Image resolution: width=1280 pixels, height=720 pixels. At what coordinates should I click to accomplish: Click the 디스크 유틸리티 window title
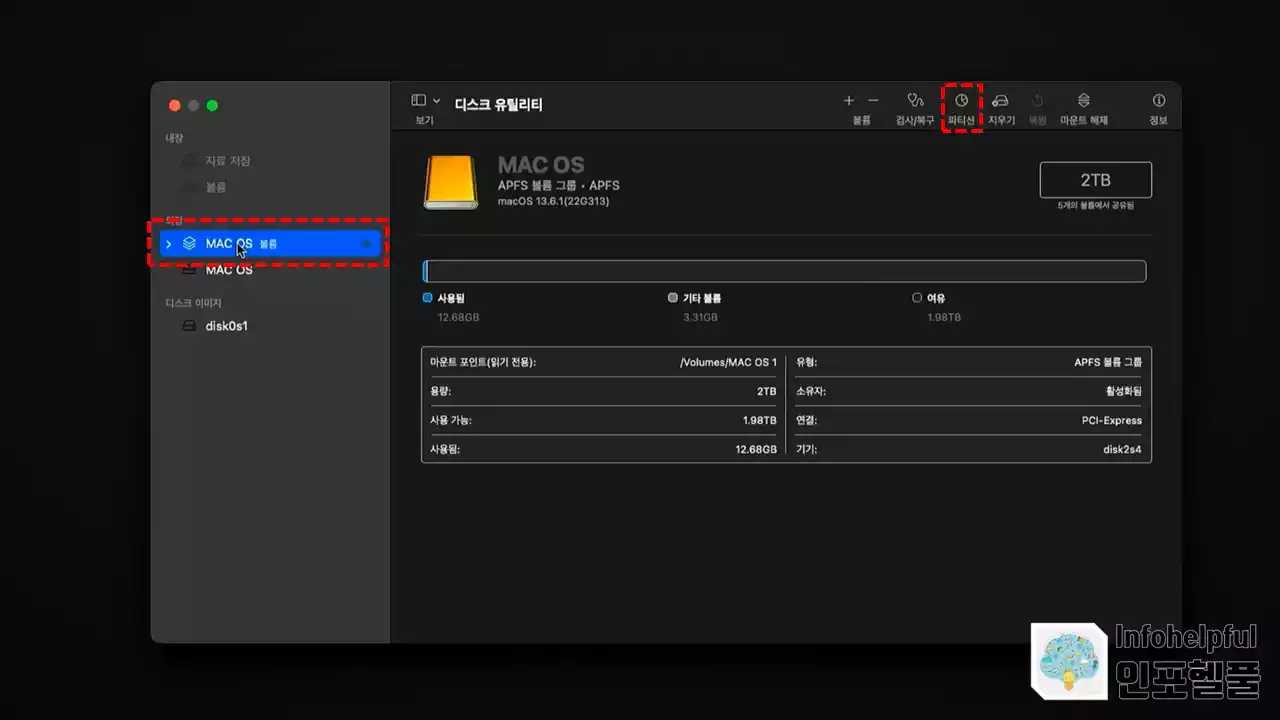click(498, 104)
